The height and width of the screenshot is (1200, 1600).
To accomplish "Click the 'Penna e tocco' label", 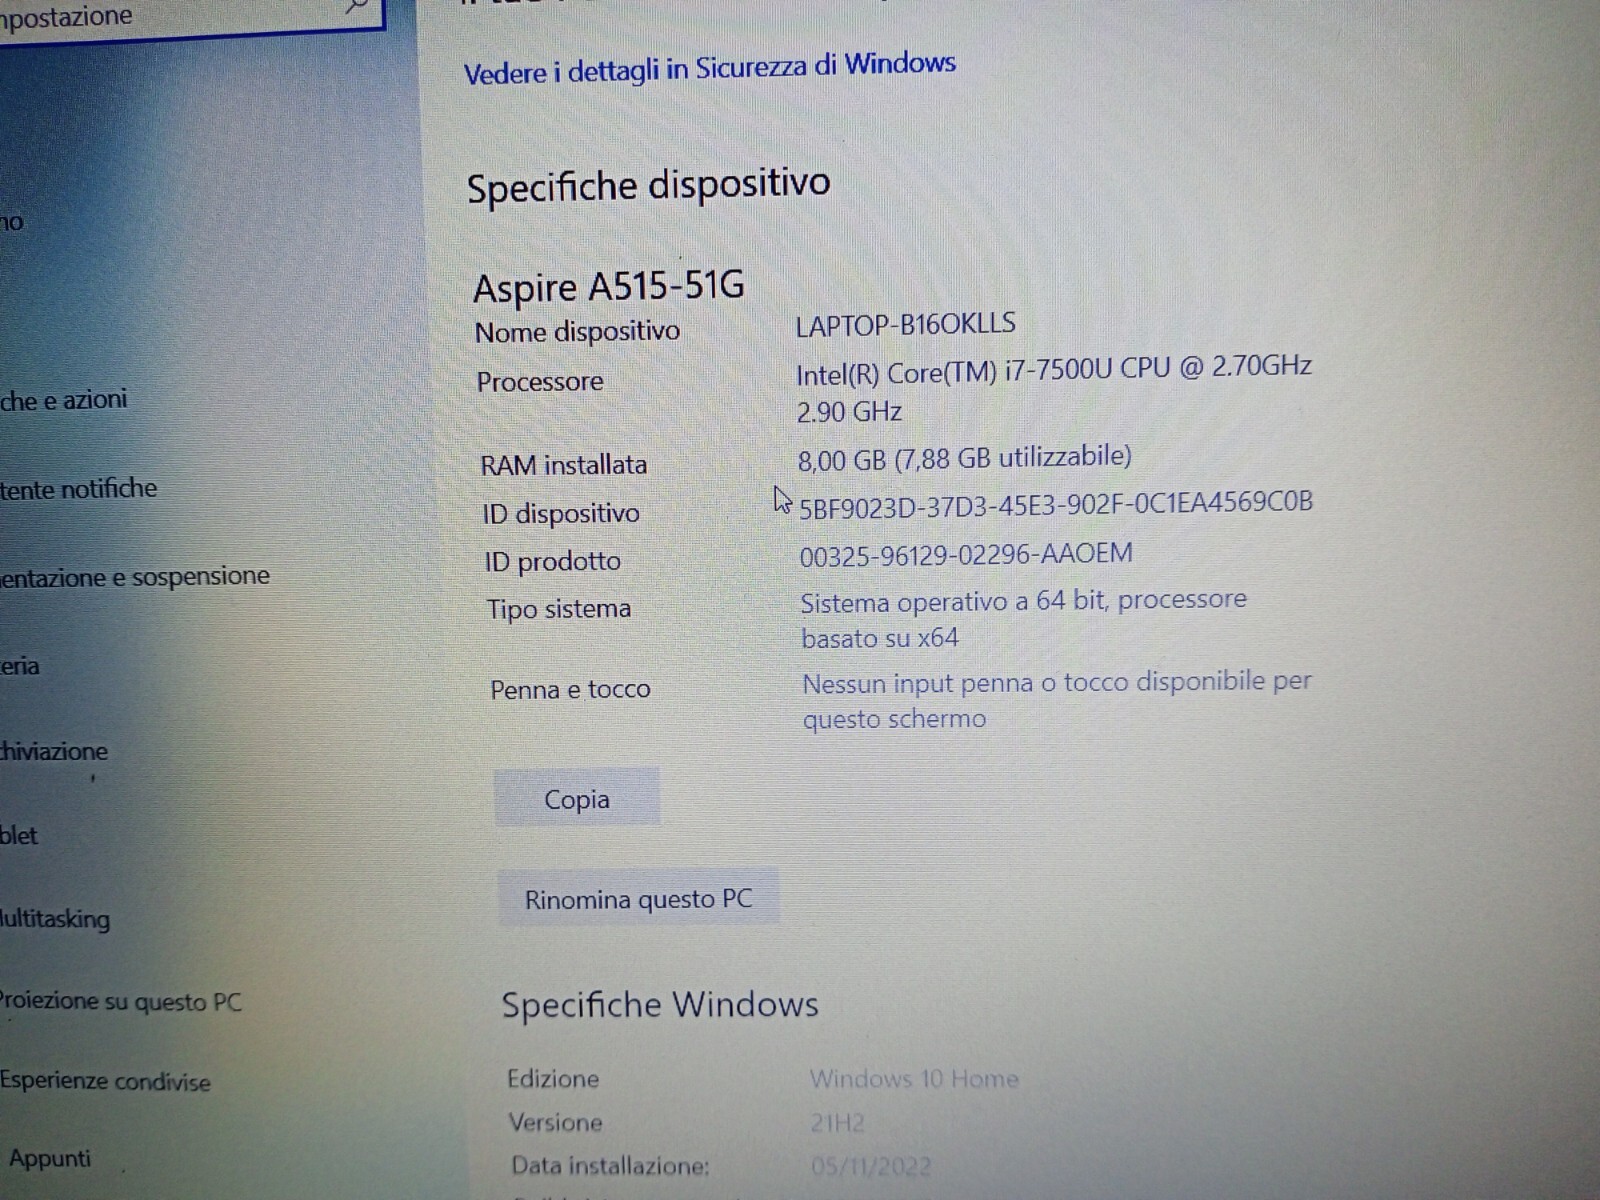I will pos(570,689).
